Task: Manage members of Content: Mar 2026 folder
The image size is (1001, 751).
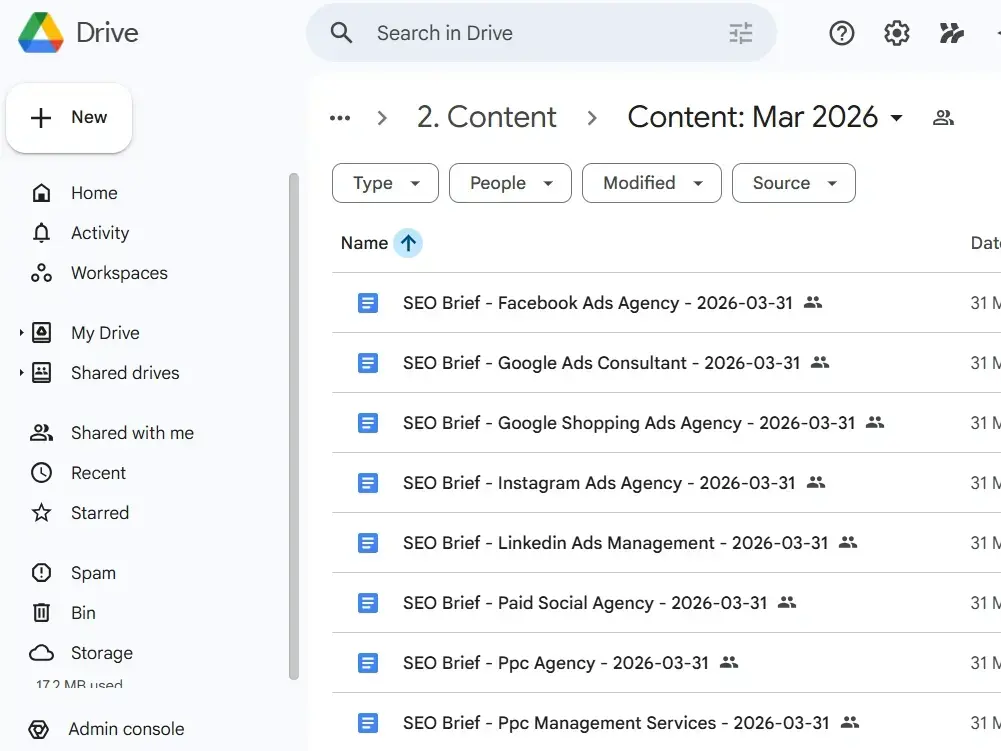Action: [942, 117]
